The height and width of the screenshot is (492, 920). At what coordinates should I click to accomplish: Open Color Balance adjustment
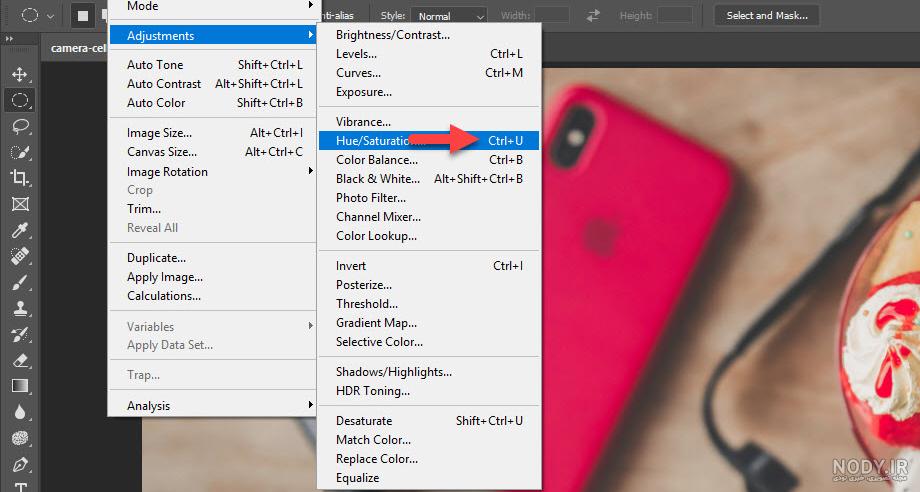click(x=429, y=160)
